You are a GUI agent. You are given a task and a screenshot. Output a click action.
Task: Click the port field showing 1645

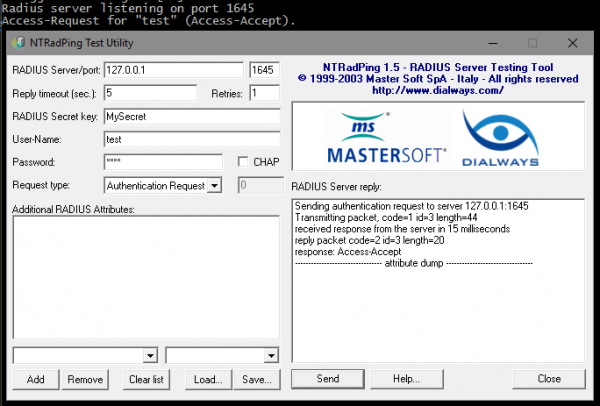click(264, 70)
